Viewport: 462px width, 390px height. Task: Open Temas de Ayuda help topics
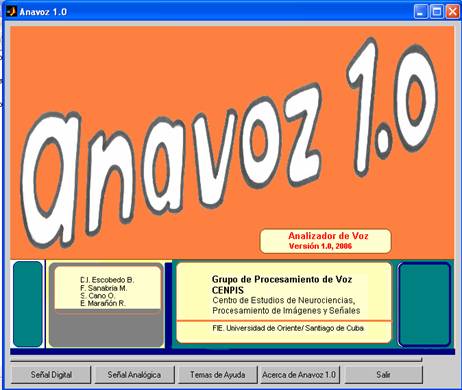pyautogui.click(x=218, y=375)
